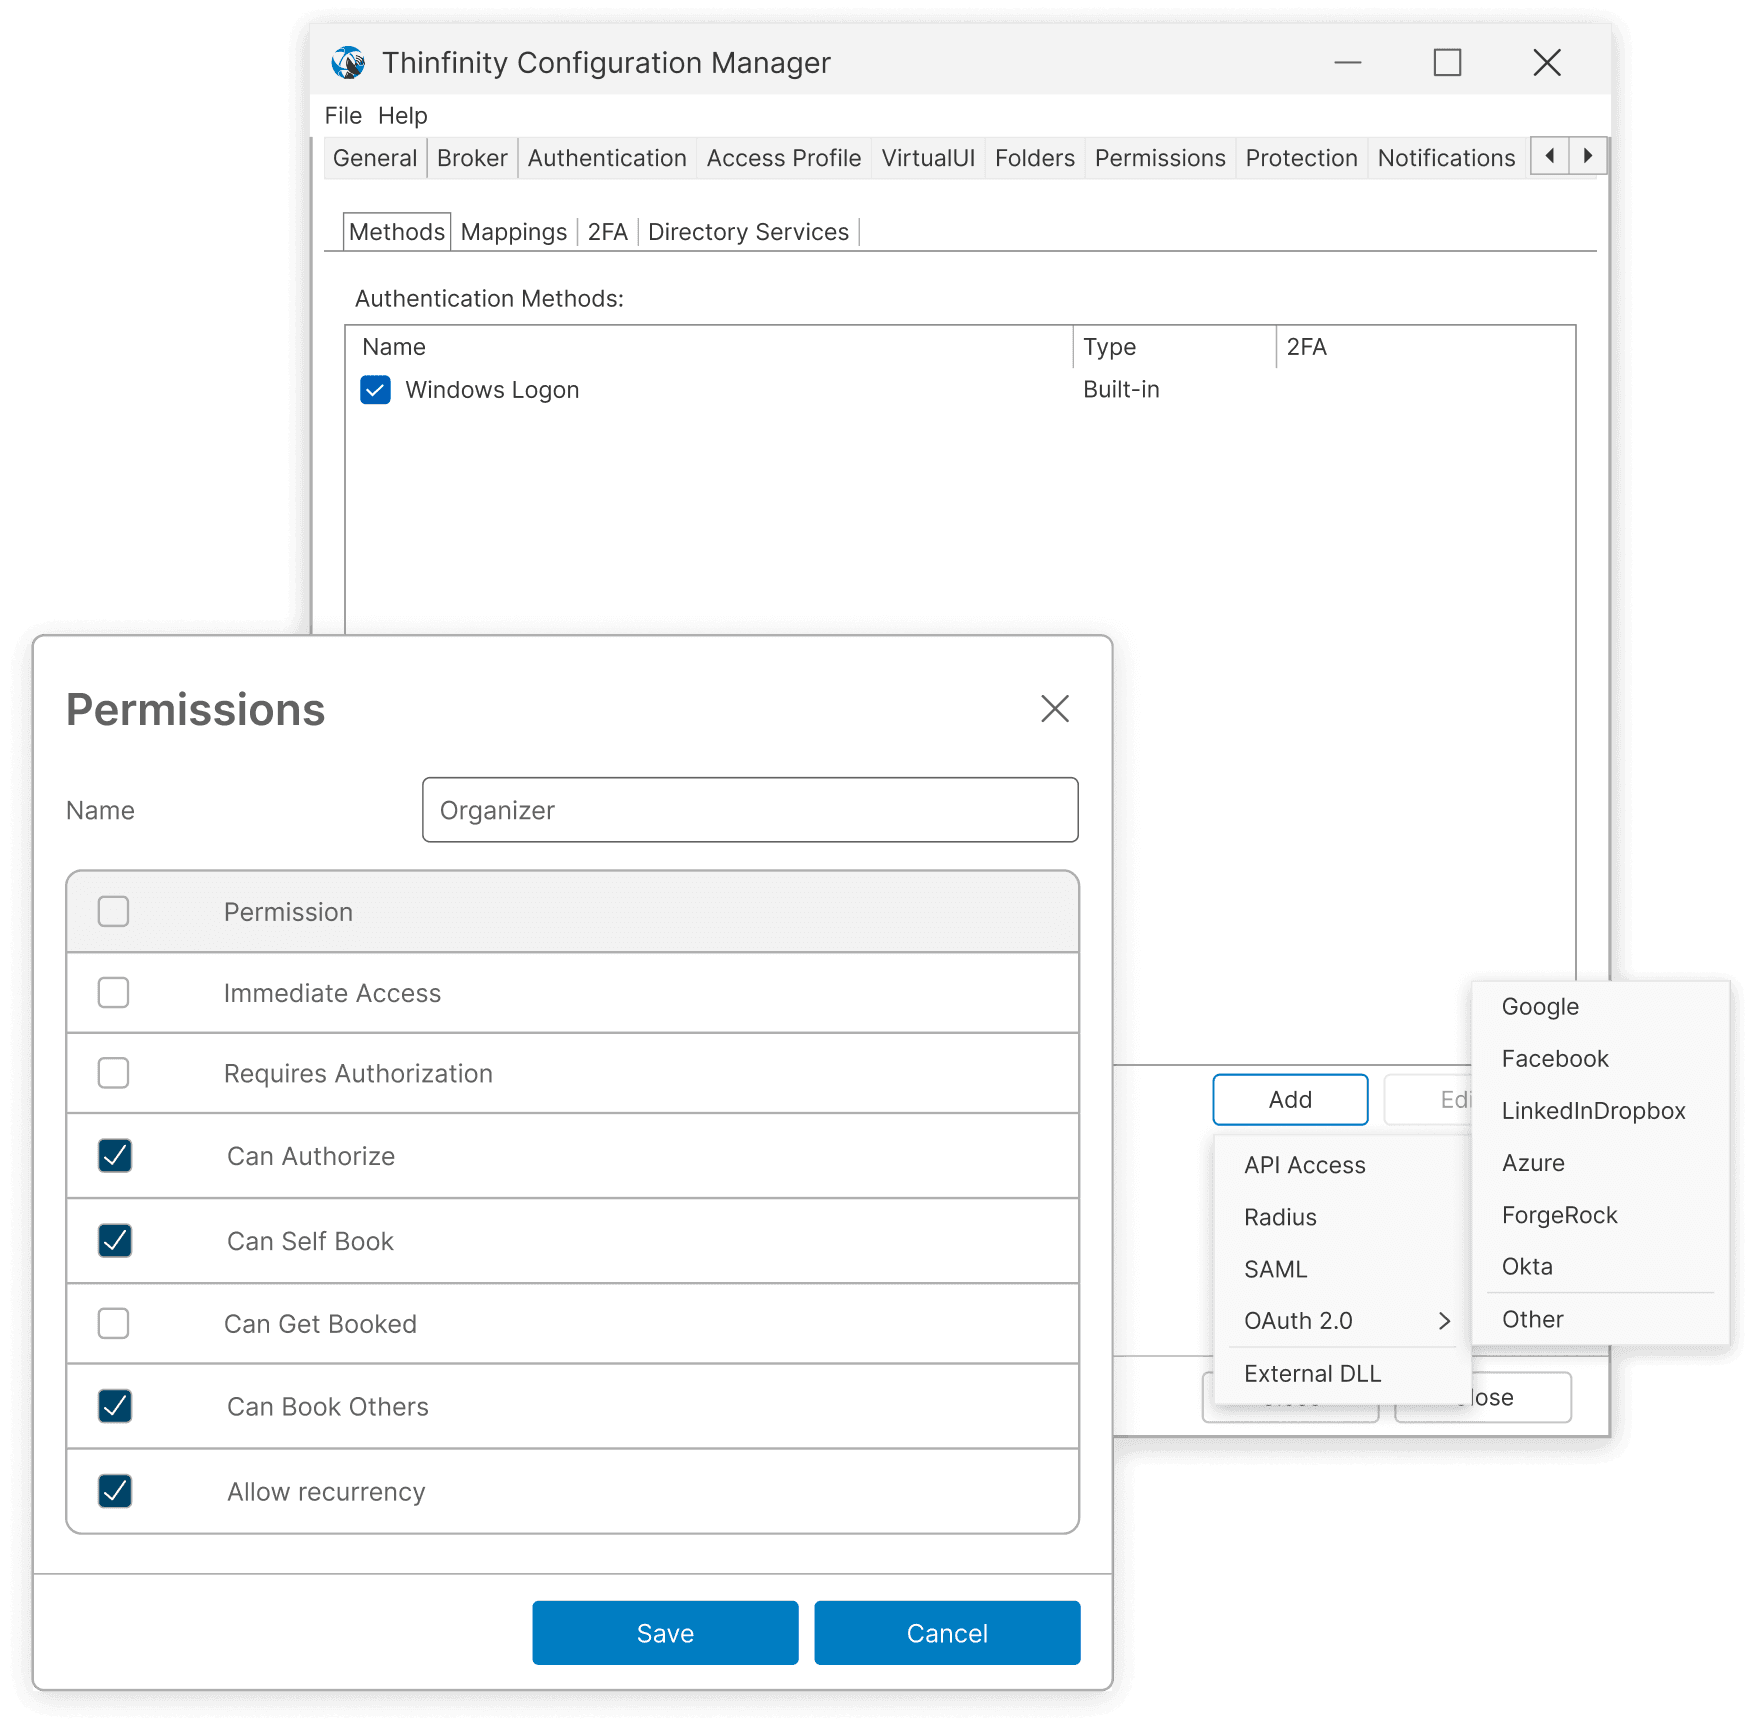This screenshot has height=1730, width=1751.
Task: Toggle the select-all Permission header checkbox
Action: 113,911
